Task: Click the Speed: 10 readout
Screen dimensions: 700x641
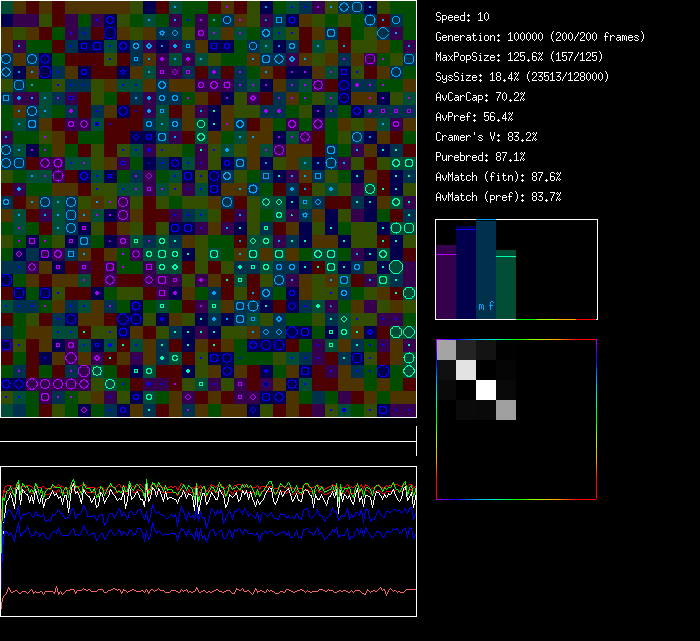Action: 462,17
